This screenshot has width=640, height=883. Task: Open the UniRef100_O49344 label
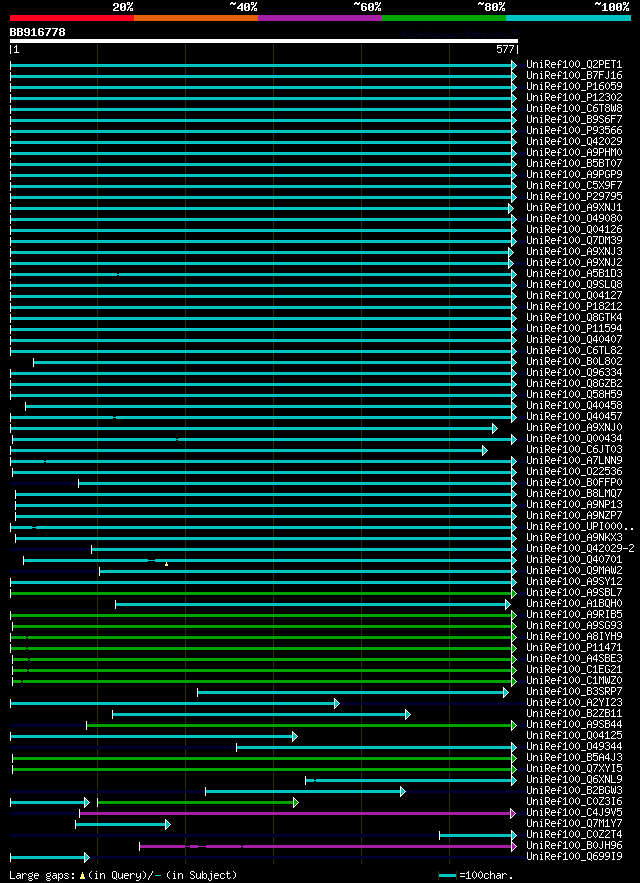[574, 747]
